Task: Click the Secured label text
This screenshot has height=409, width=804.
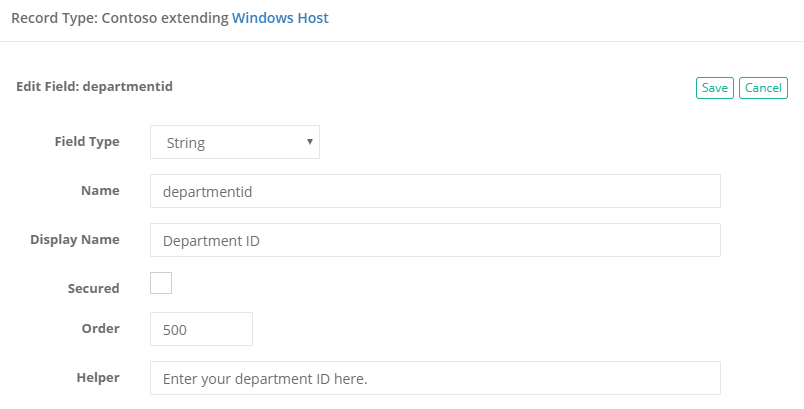Action: coord(94,289)
